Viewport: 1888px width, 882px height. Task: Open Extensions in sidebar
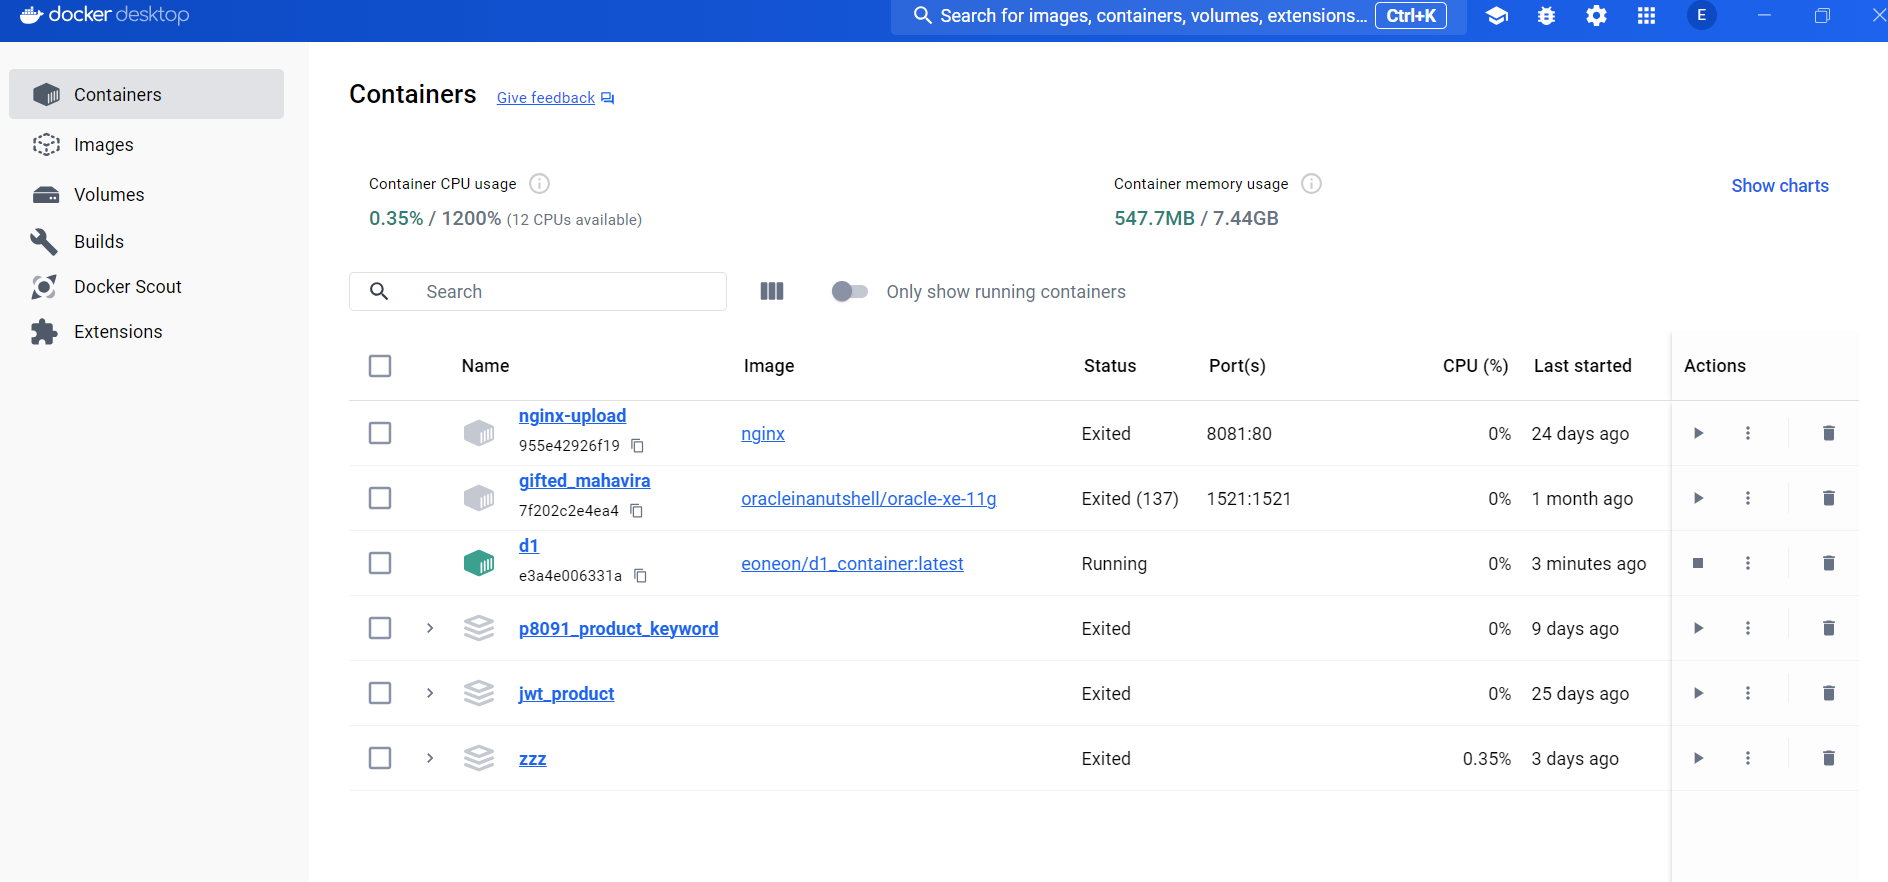(x=146, y=332)
